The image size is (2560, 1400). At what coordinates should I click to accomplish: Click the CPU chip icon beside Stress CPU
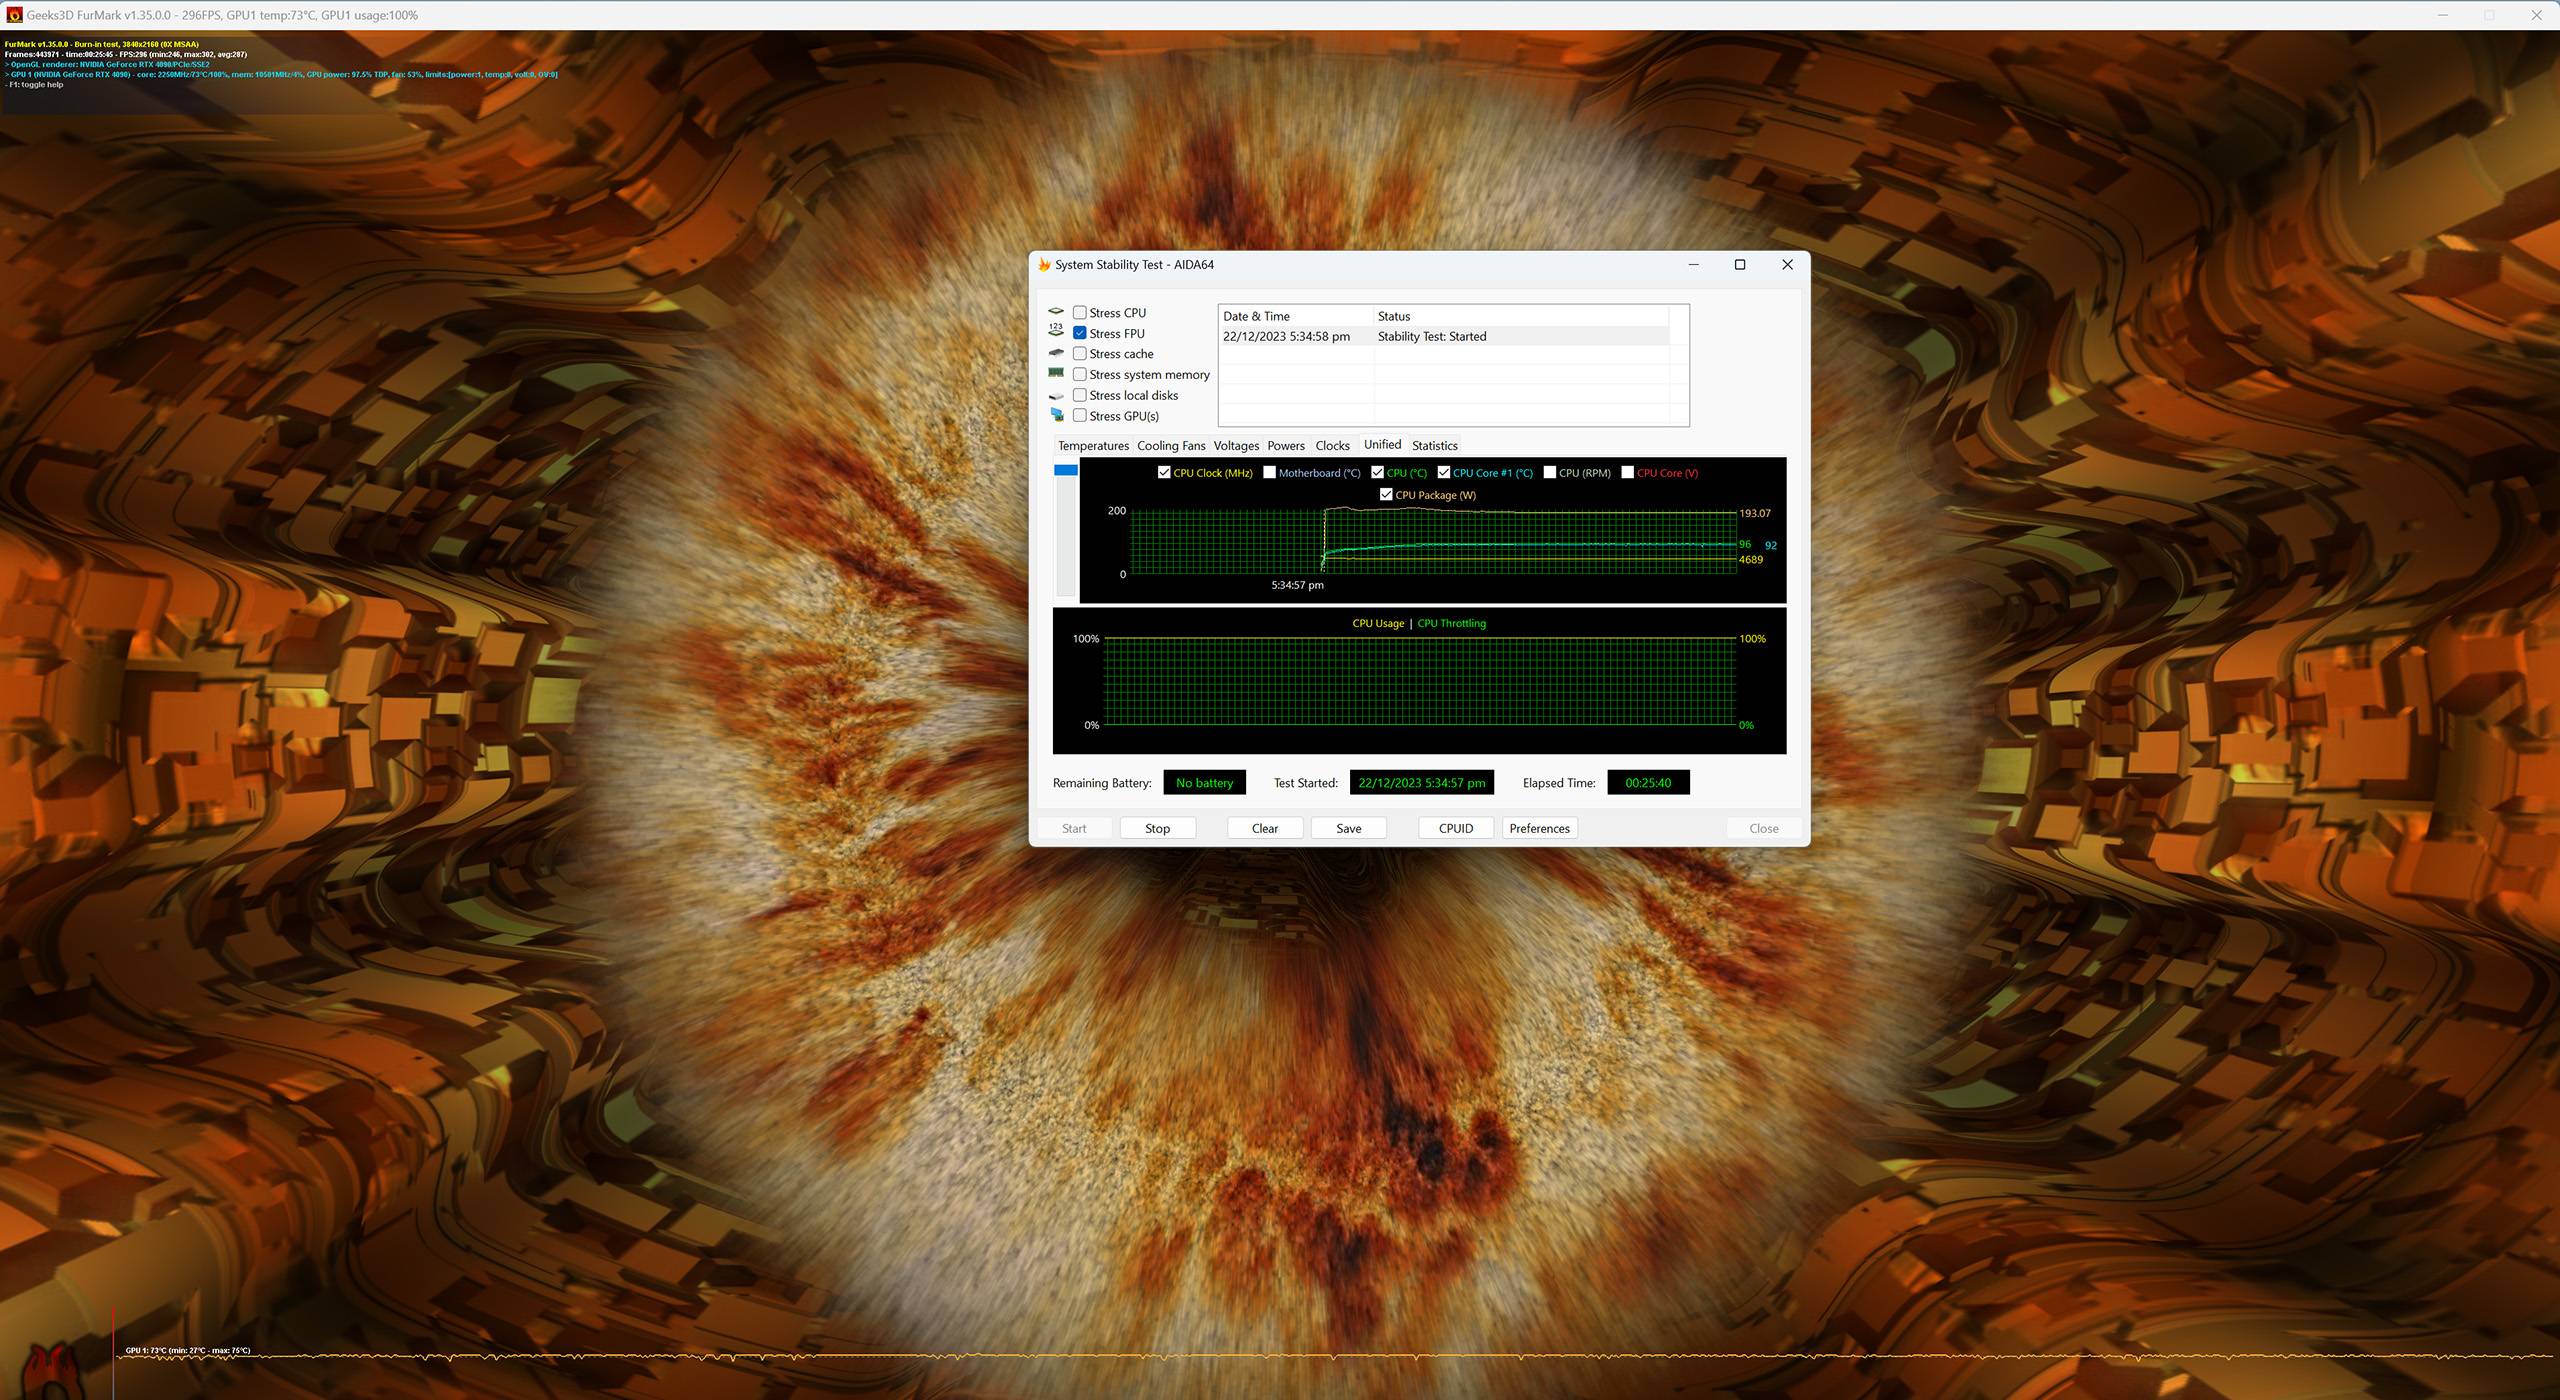[x=1056, y=312]
